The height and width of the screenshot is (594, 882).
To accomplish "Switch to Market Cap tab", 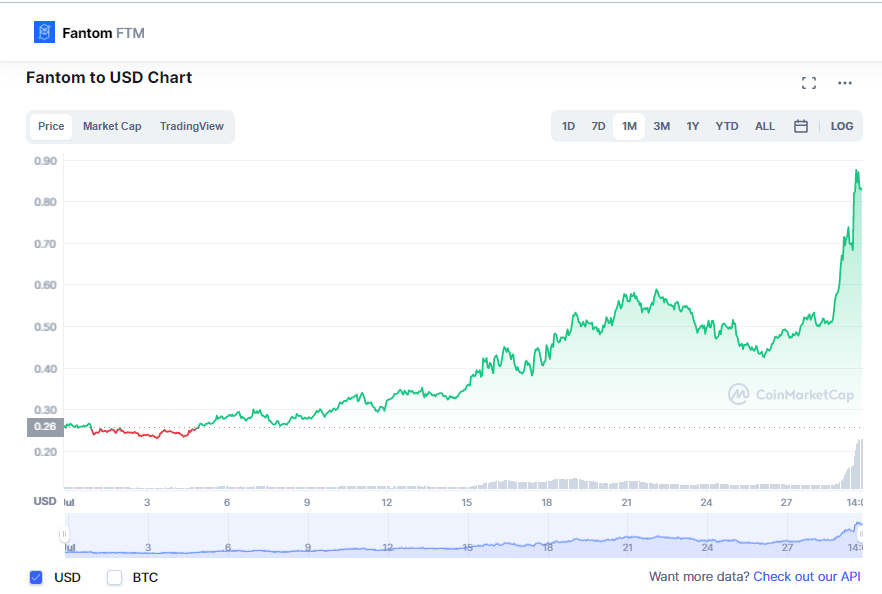I will pyautogui.click(x=112, y=126).
